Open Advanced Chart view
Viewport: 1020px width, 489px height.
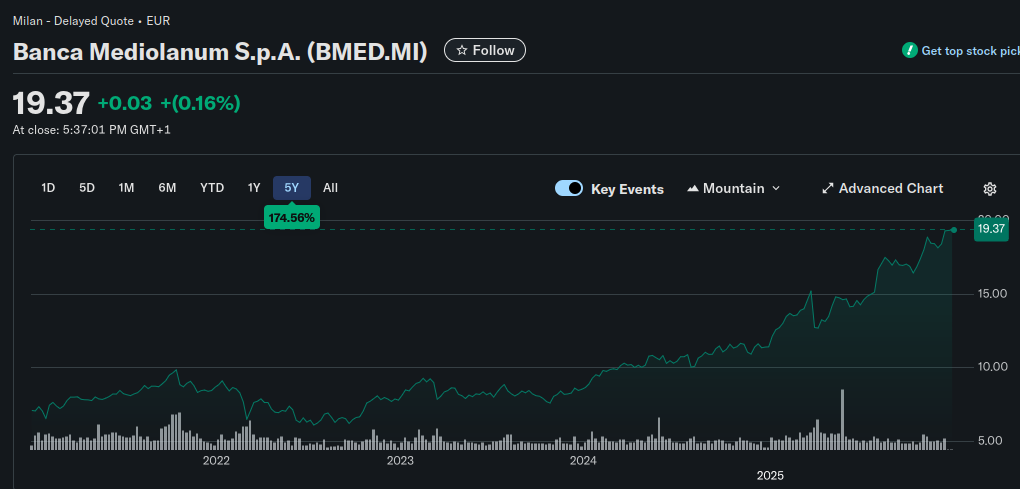[x=890, y=188]
